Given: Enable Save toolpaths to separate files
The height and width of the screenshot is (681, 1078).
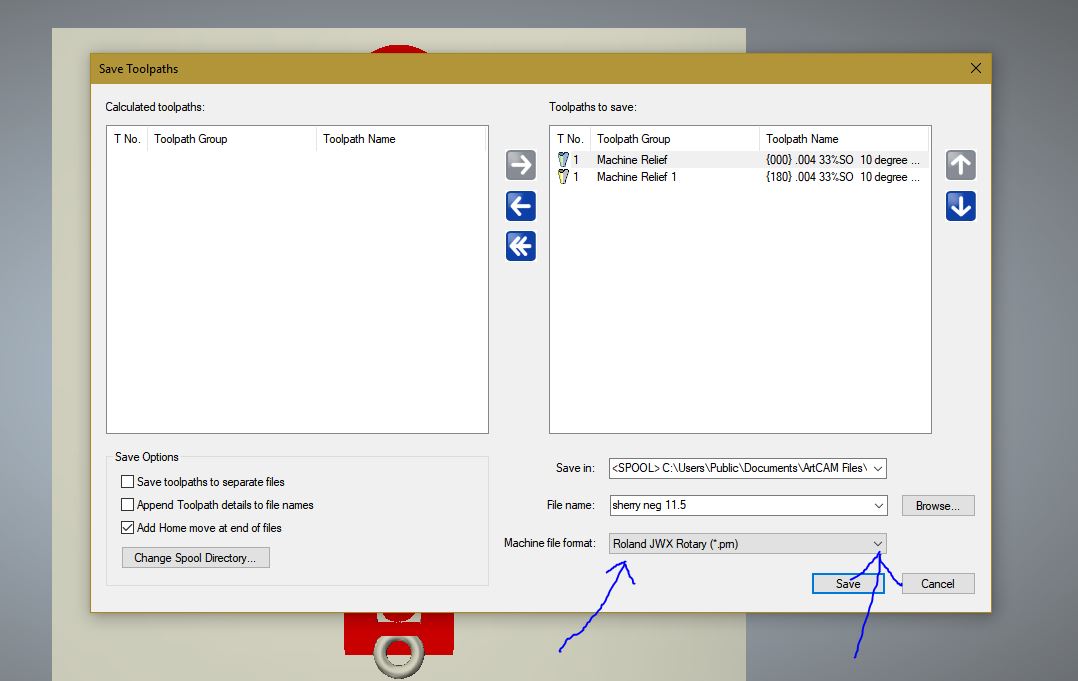Looking at the screenshot, I should pyautogui.click(x=127, y=481).
